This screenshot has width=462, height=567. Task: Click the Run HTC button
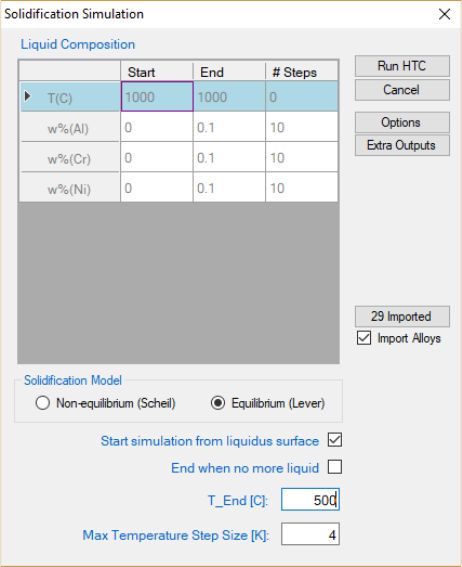pyautogui.click(x=402, y=66)
